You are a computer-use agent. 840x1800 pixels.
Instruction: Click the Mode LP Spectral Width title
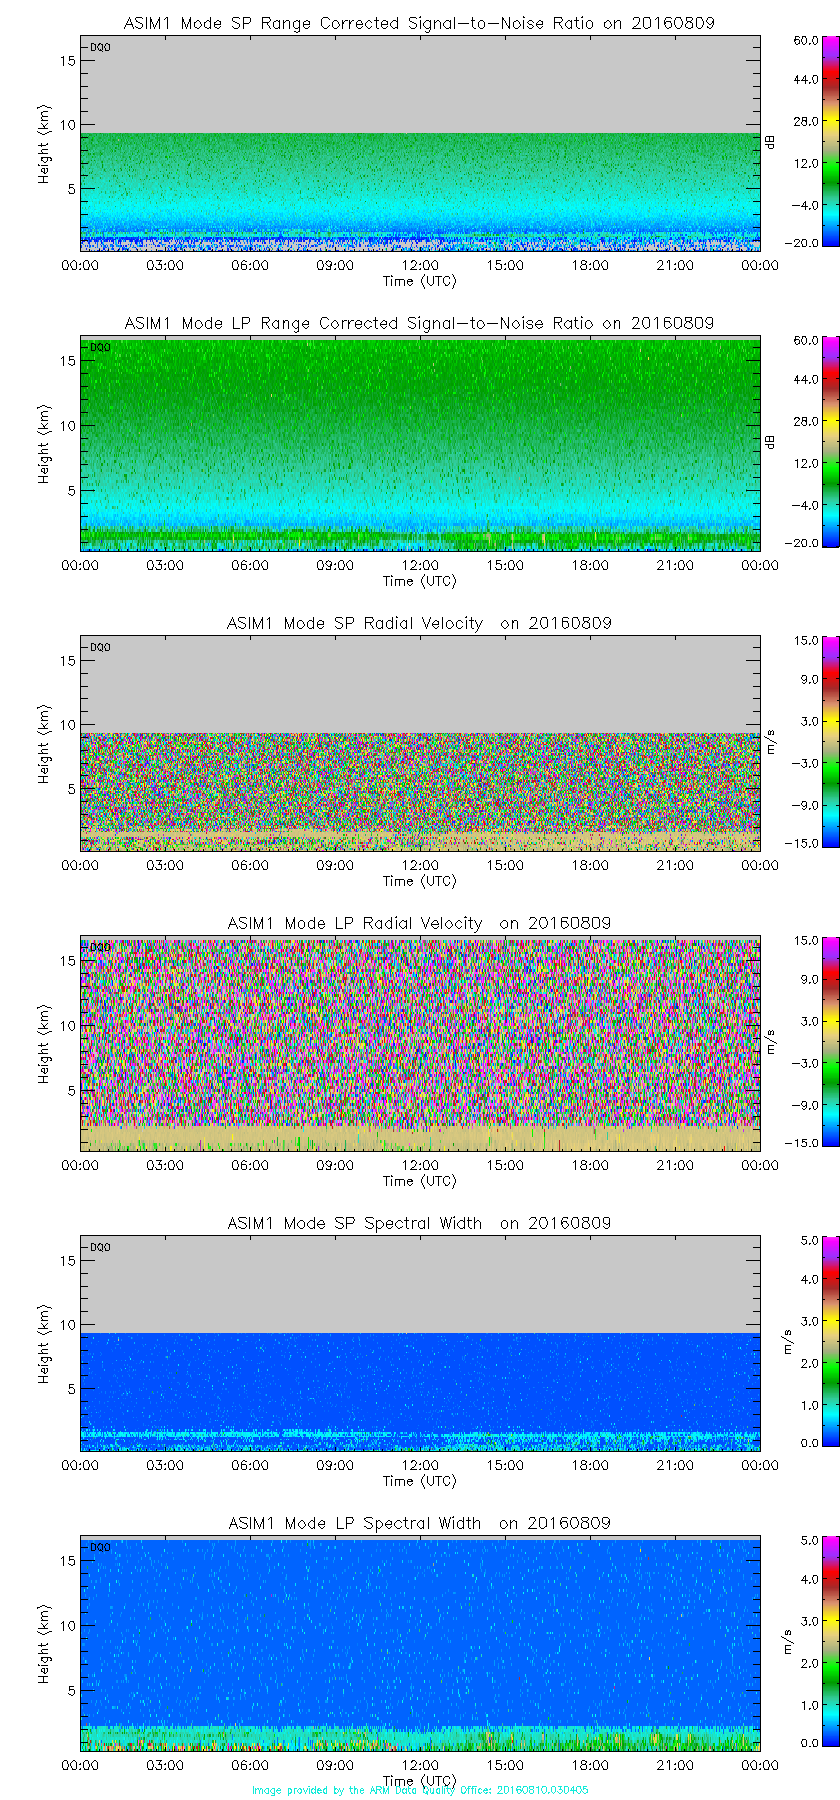[x=419, y=1523]
